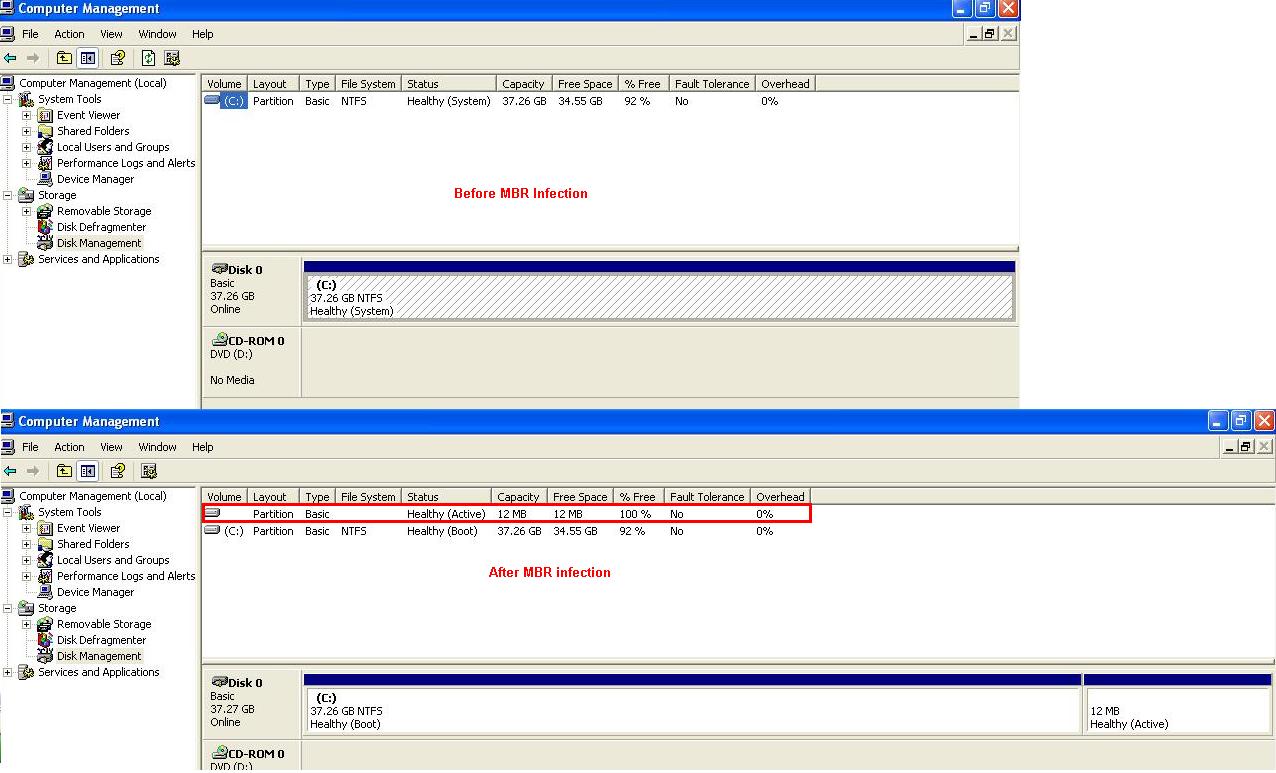The image size is (1276, 773).
Task: Click Settings icon in bottom window toolbar
Action: (149, 471)
